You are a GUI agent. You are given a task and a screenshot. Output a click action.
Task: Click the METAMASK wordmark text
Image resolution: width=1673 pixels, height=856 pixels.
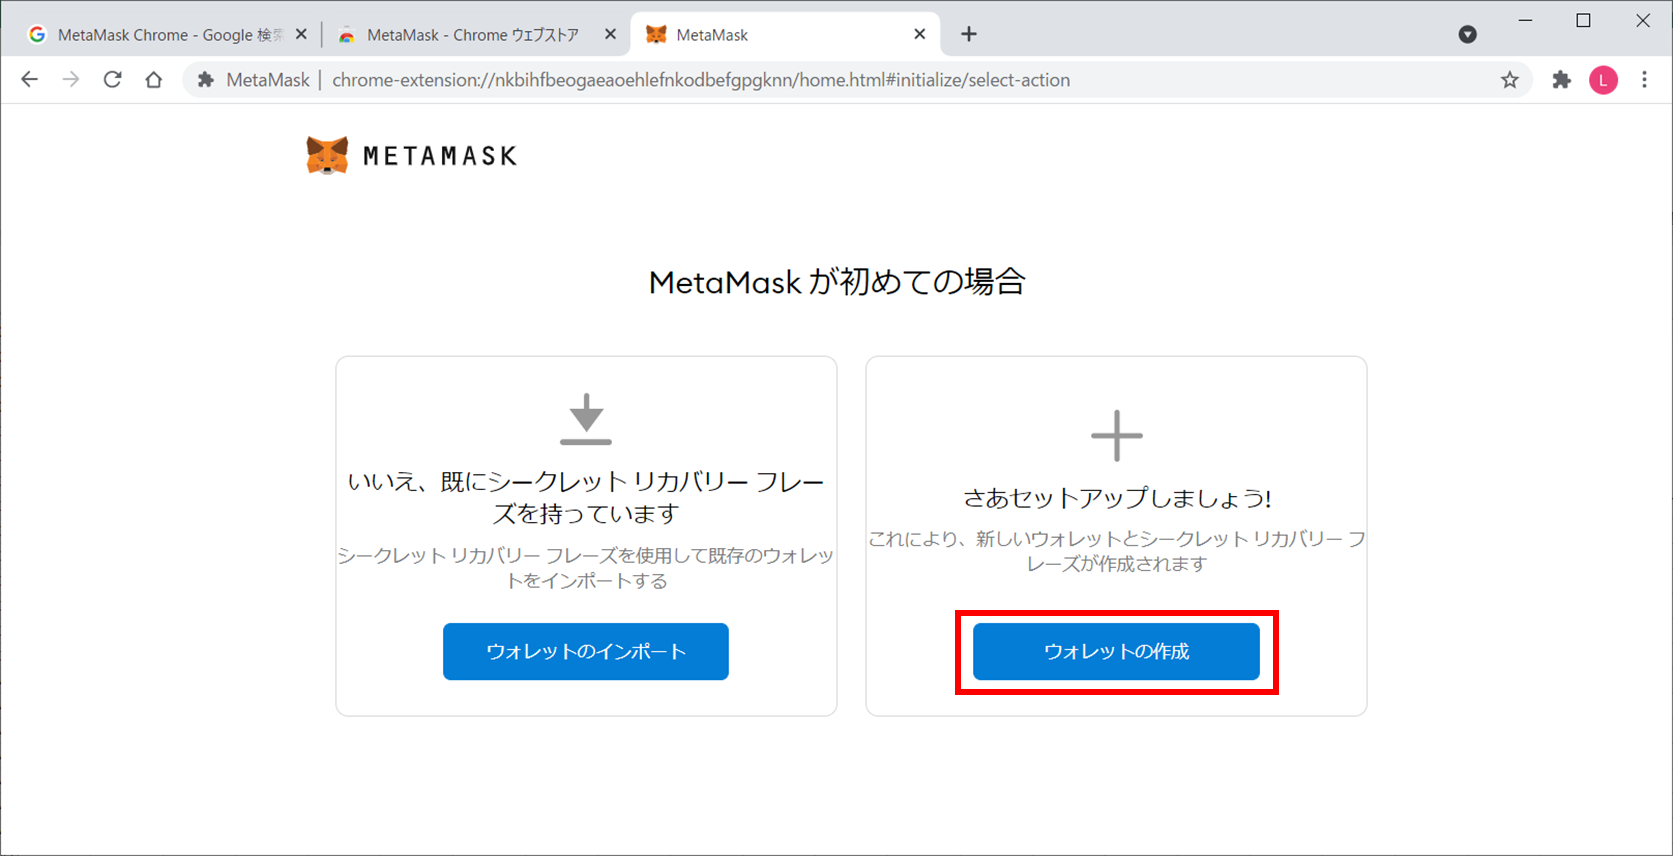click(440, 156)
